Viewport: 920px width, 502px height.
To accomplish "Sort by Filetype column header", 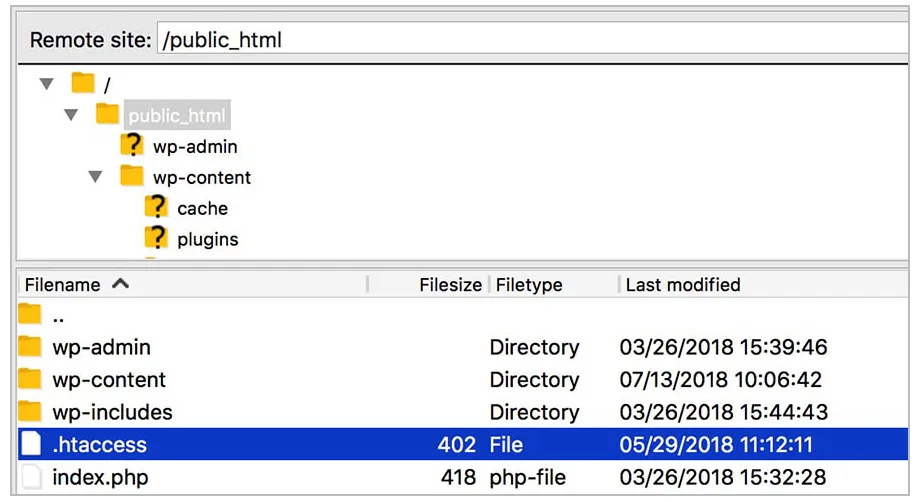I will (x=529, y=285).
